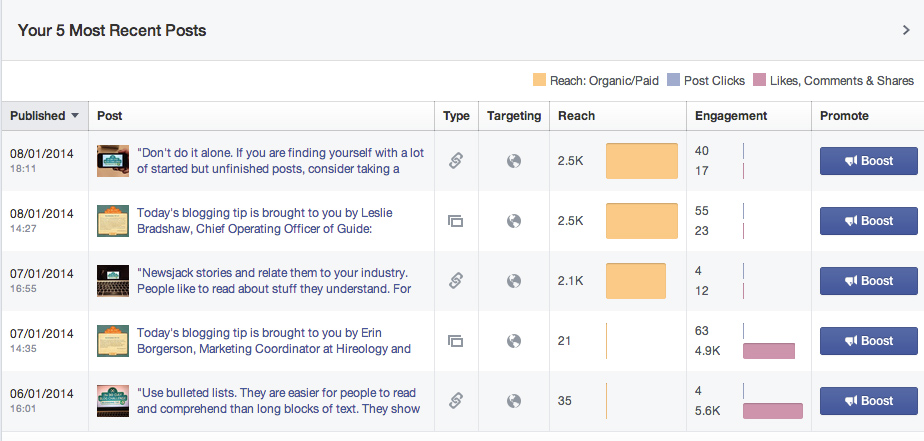Click the published time 18:11
The width and height of the screenshot is (924, 441).
coord(23,168)
